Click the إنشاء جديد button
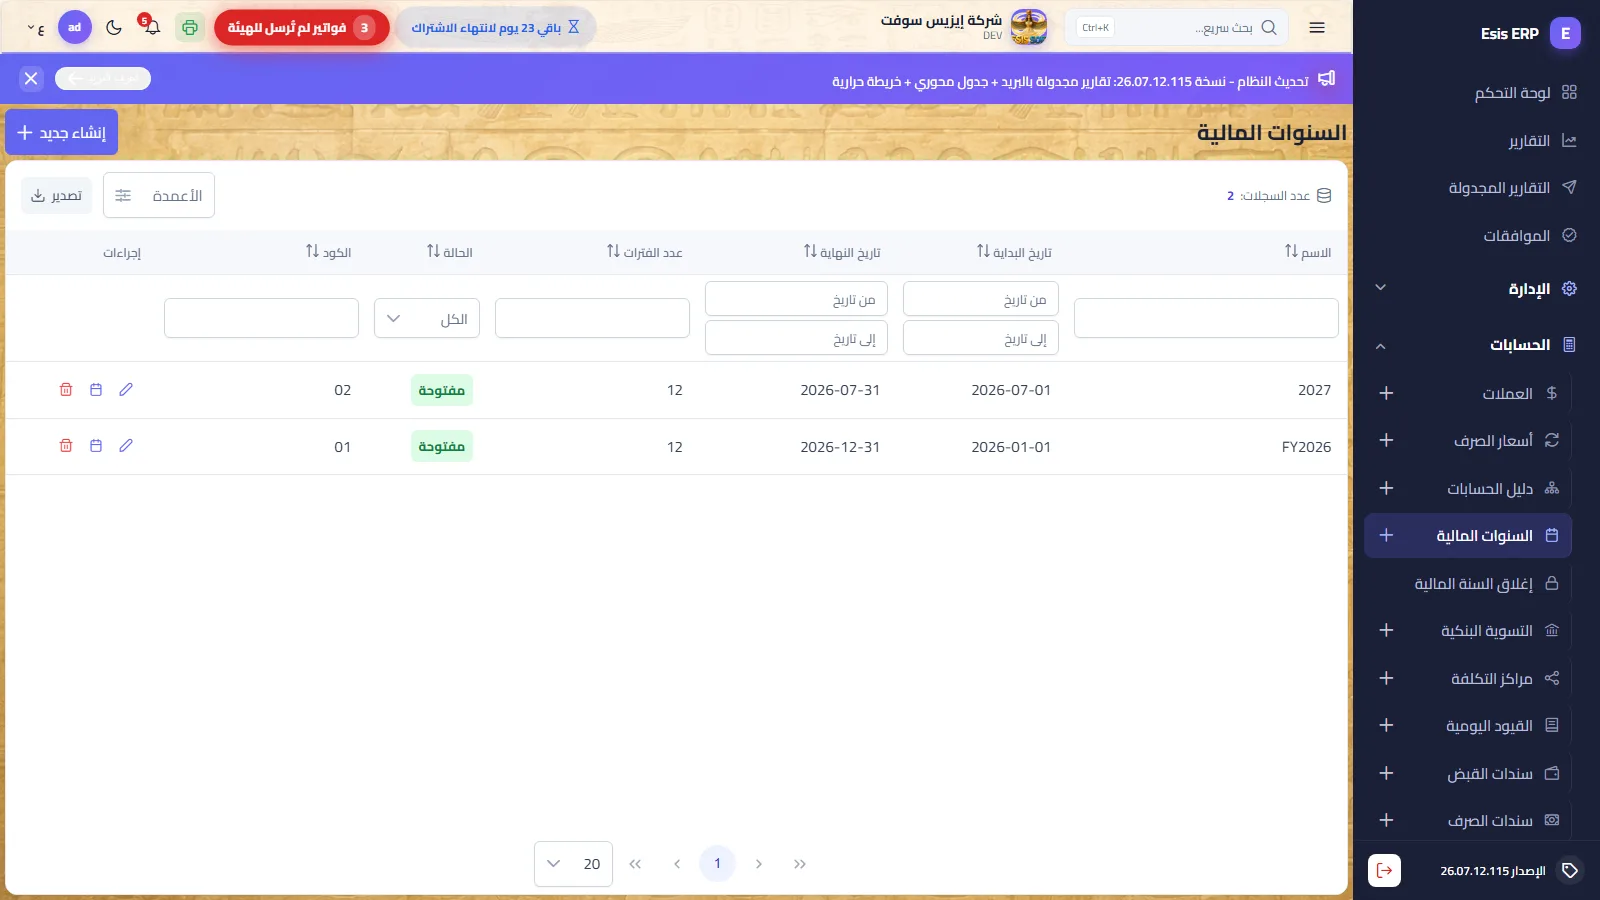 (x=62, y=132)
